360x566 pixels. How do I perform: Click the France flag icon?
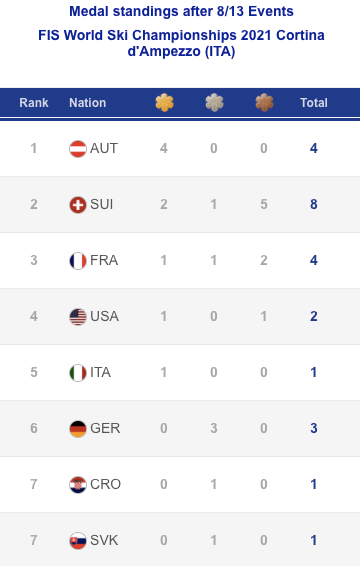click(x=78, y=261)
